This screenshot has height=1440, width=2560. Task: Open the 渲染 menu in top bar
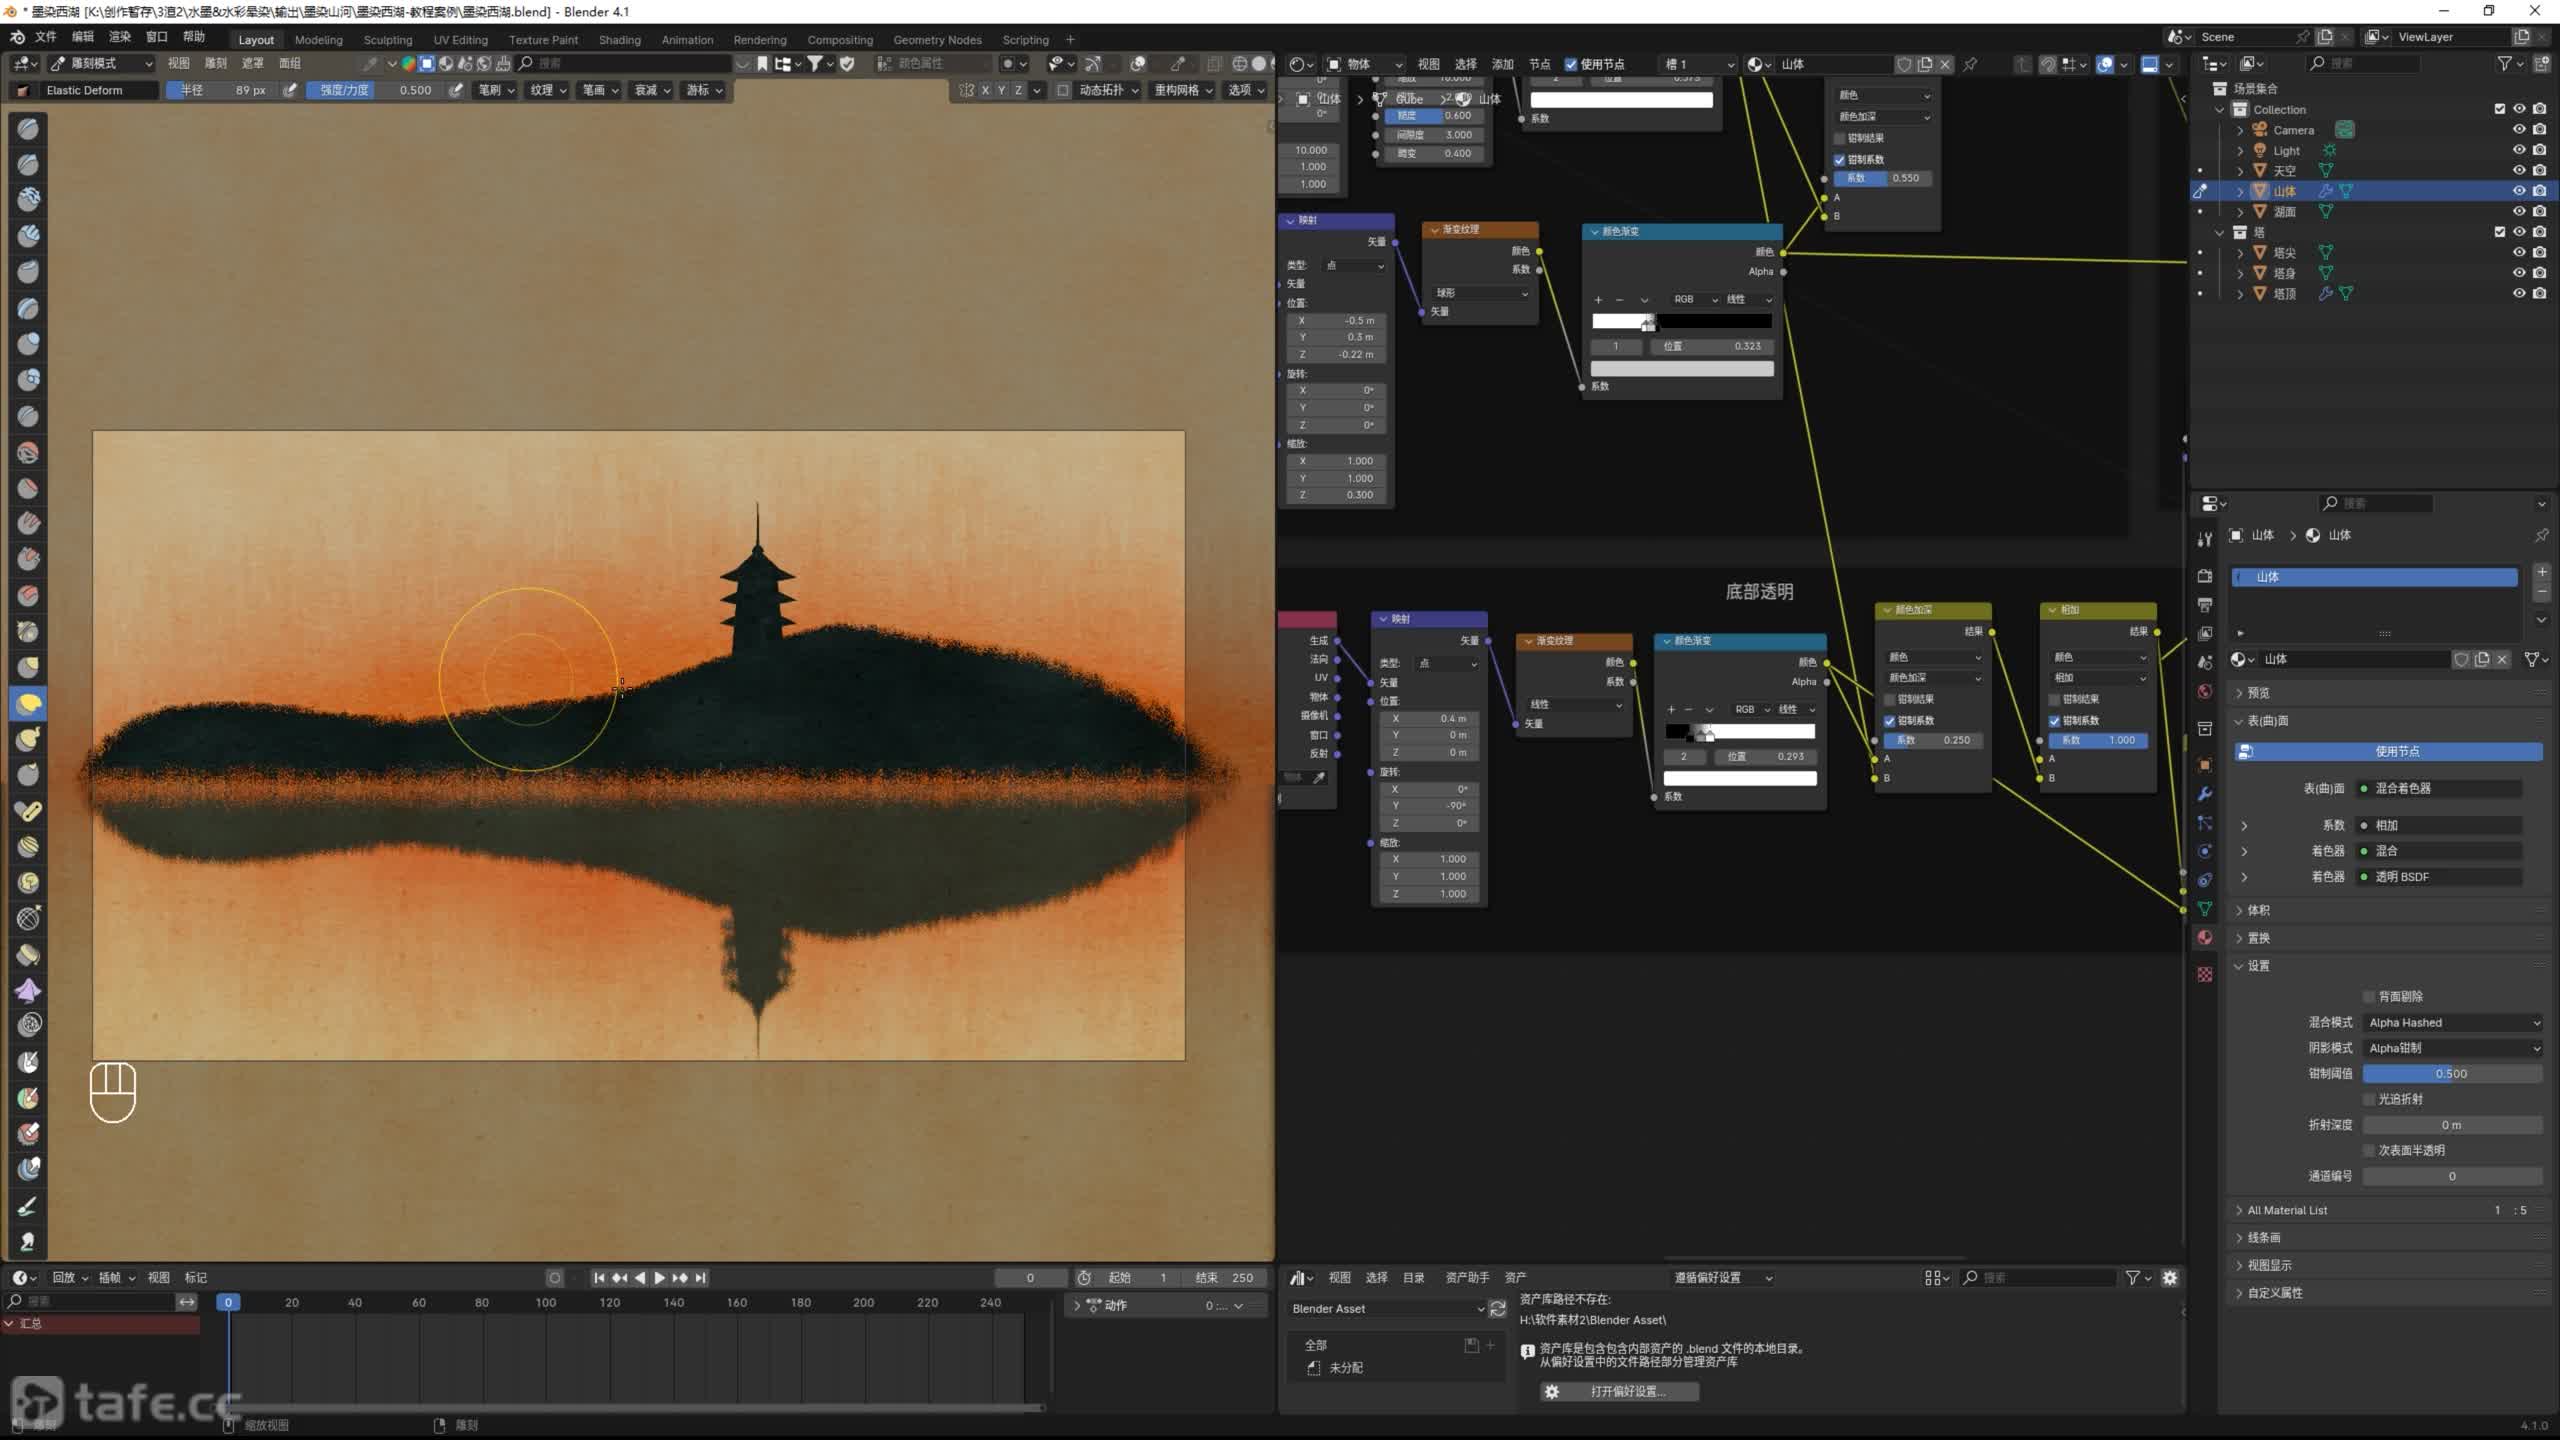[120, 37]
